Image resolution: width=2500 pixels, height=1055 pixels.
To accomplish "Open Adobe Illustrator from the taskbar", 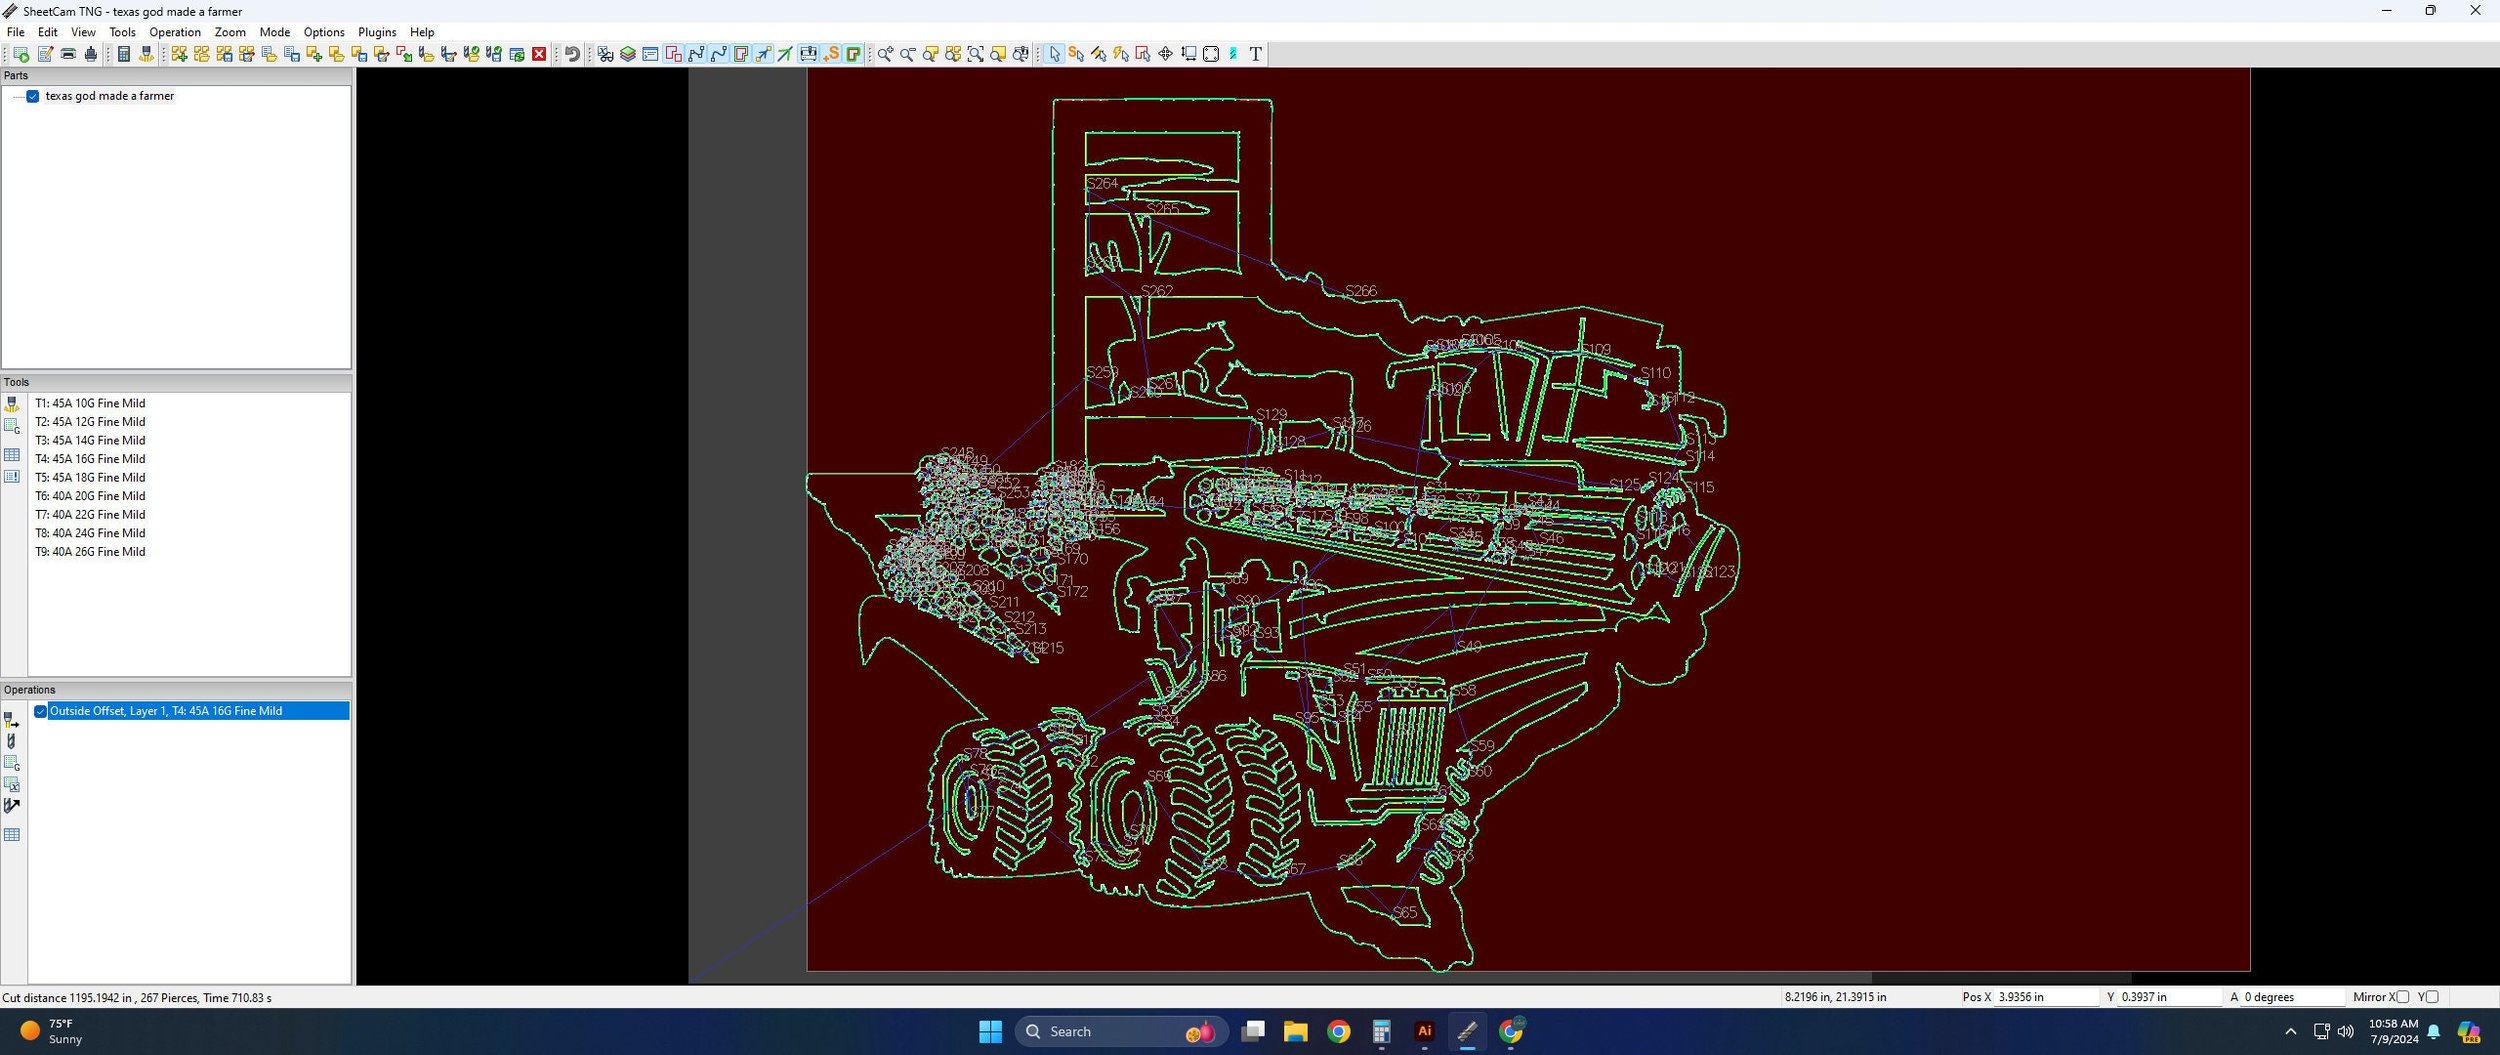I will tap(1424, 1032).
